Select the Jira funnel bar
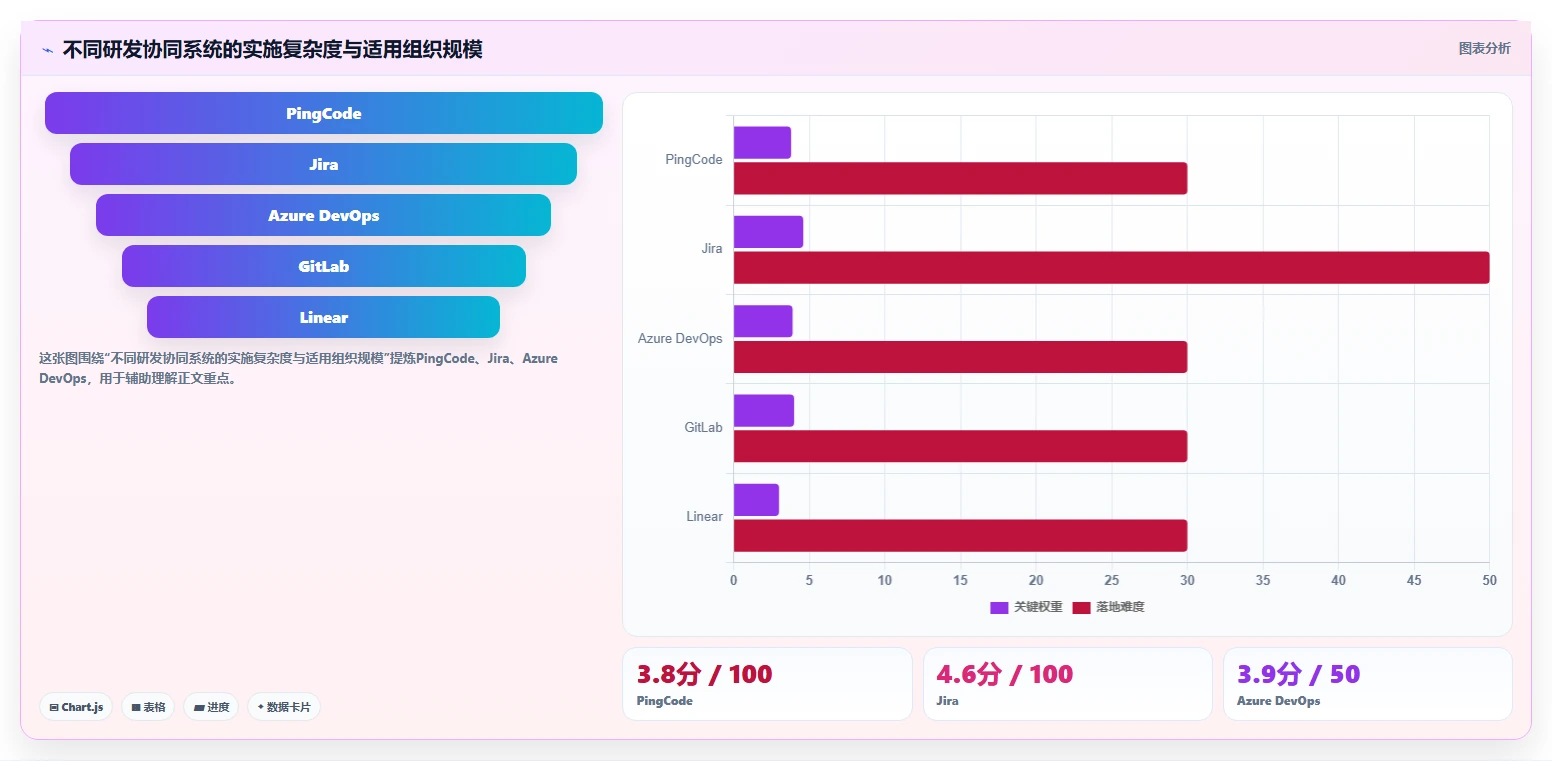 pos(323,164)
